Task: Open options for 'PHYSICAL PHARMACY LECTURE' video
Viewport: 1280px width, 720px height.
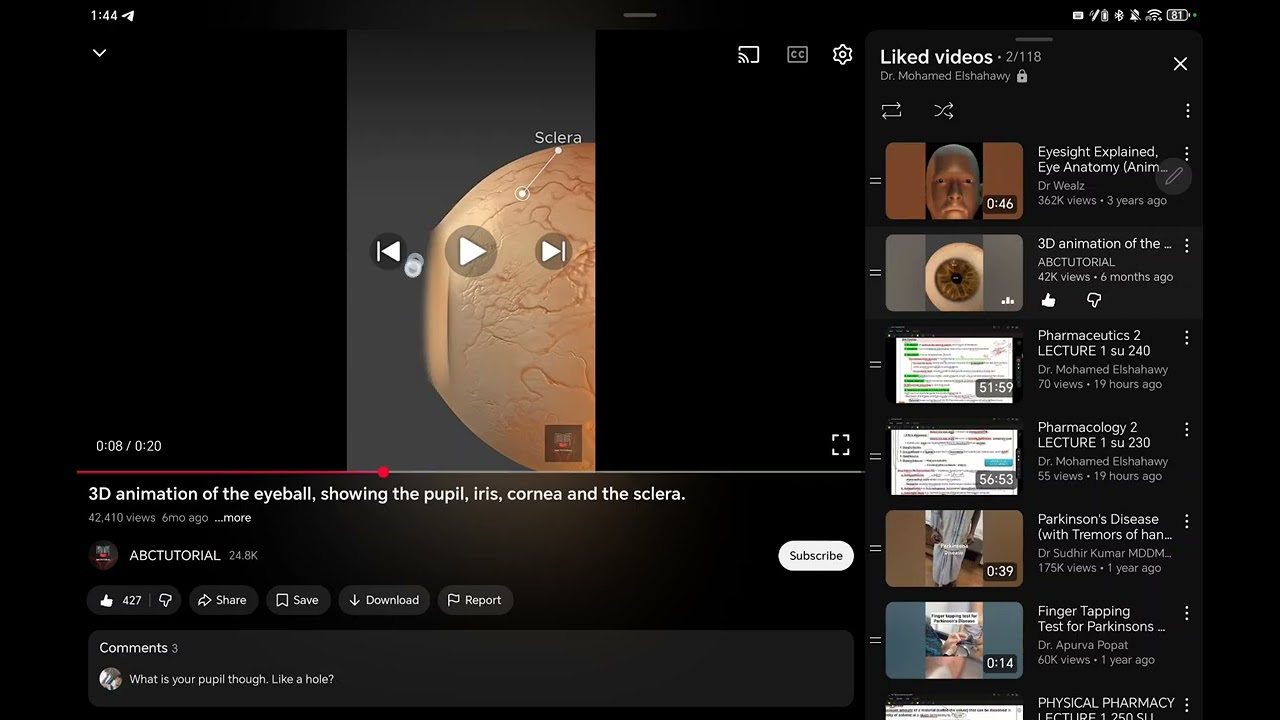Action: click(1187, 704)
